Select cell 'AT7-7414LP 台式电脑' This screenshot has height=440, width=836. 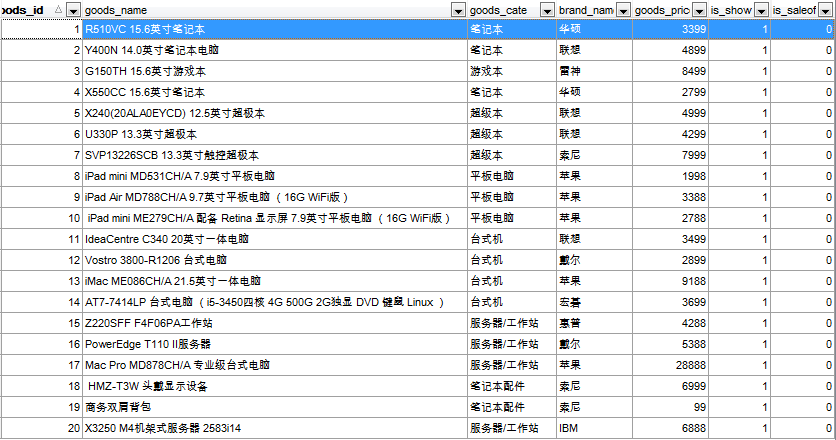click(275, 302)
